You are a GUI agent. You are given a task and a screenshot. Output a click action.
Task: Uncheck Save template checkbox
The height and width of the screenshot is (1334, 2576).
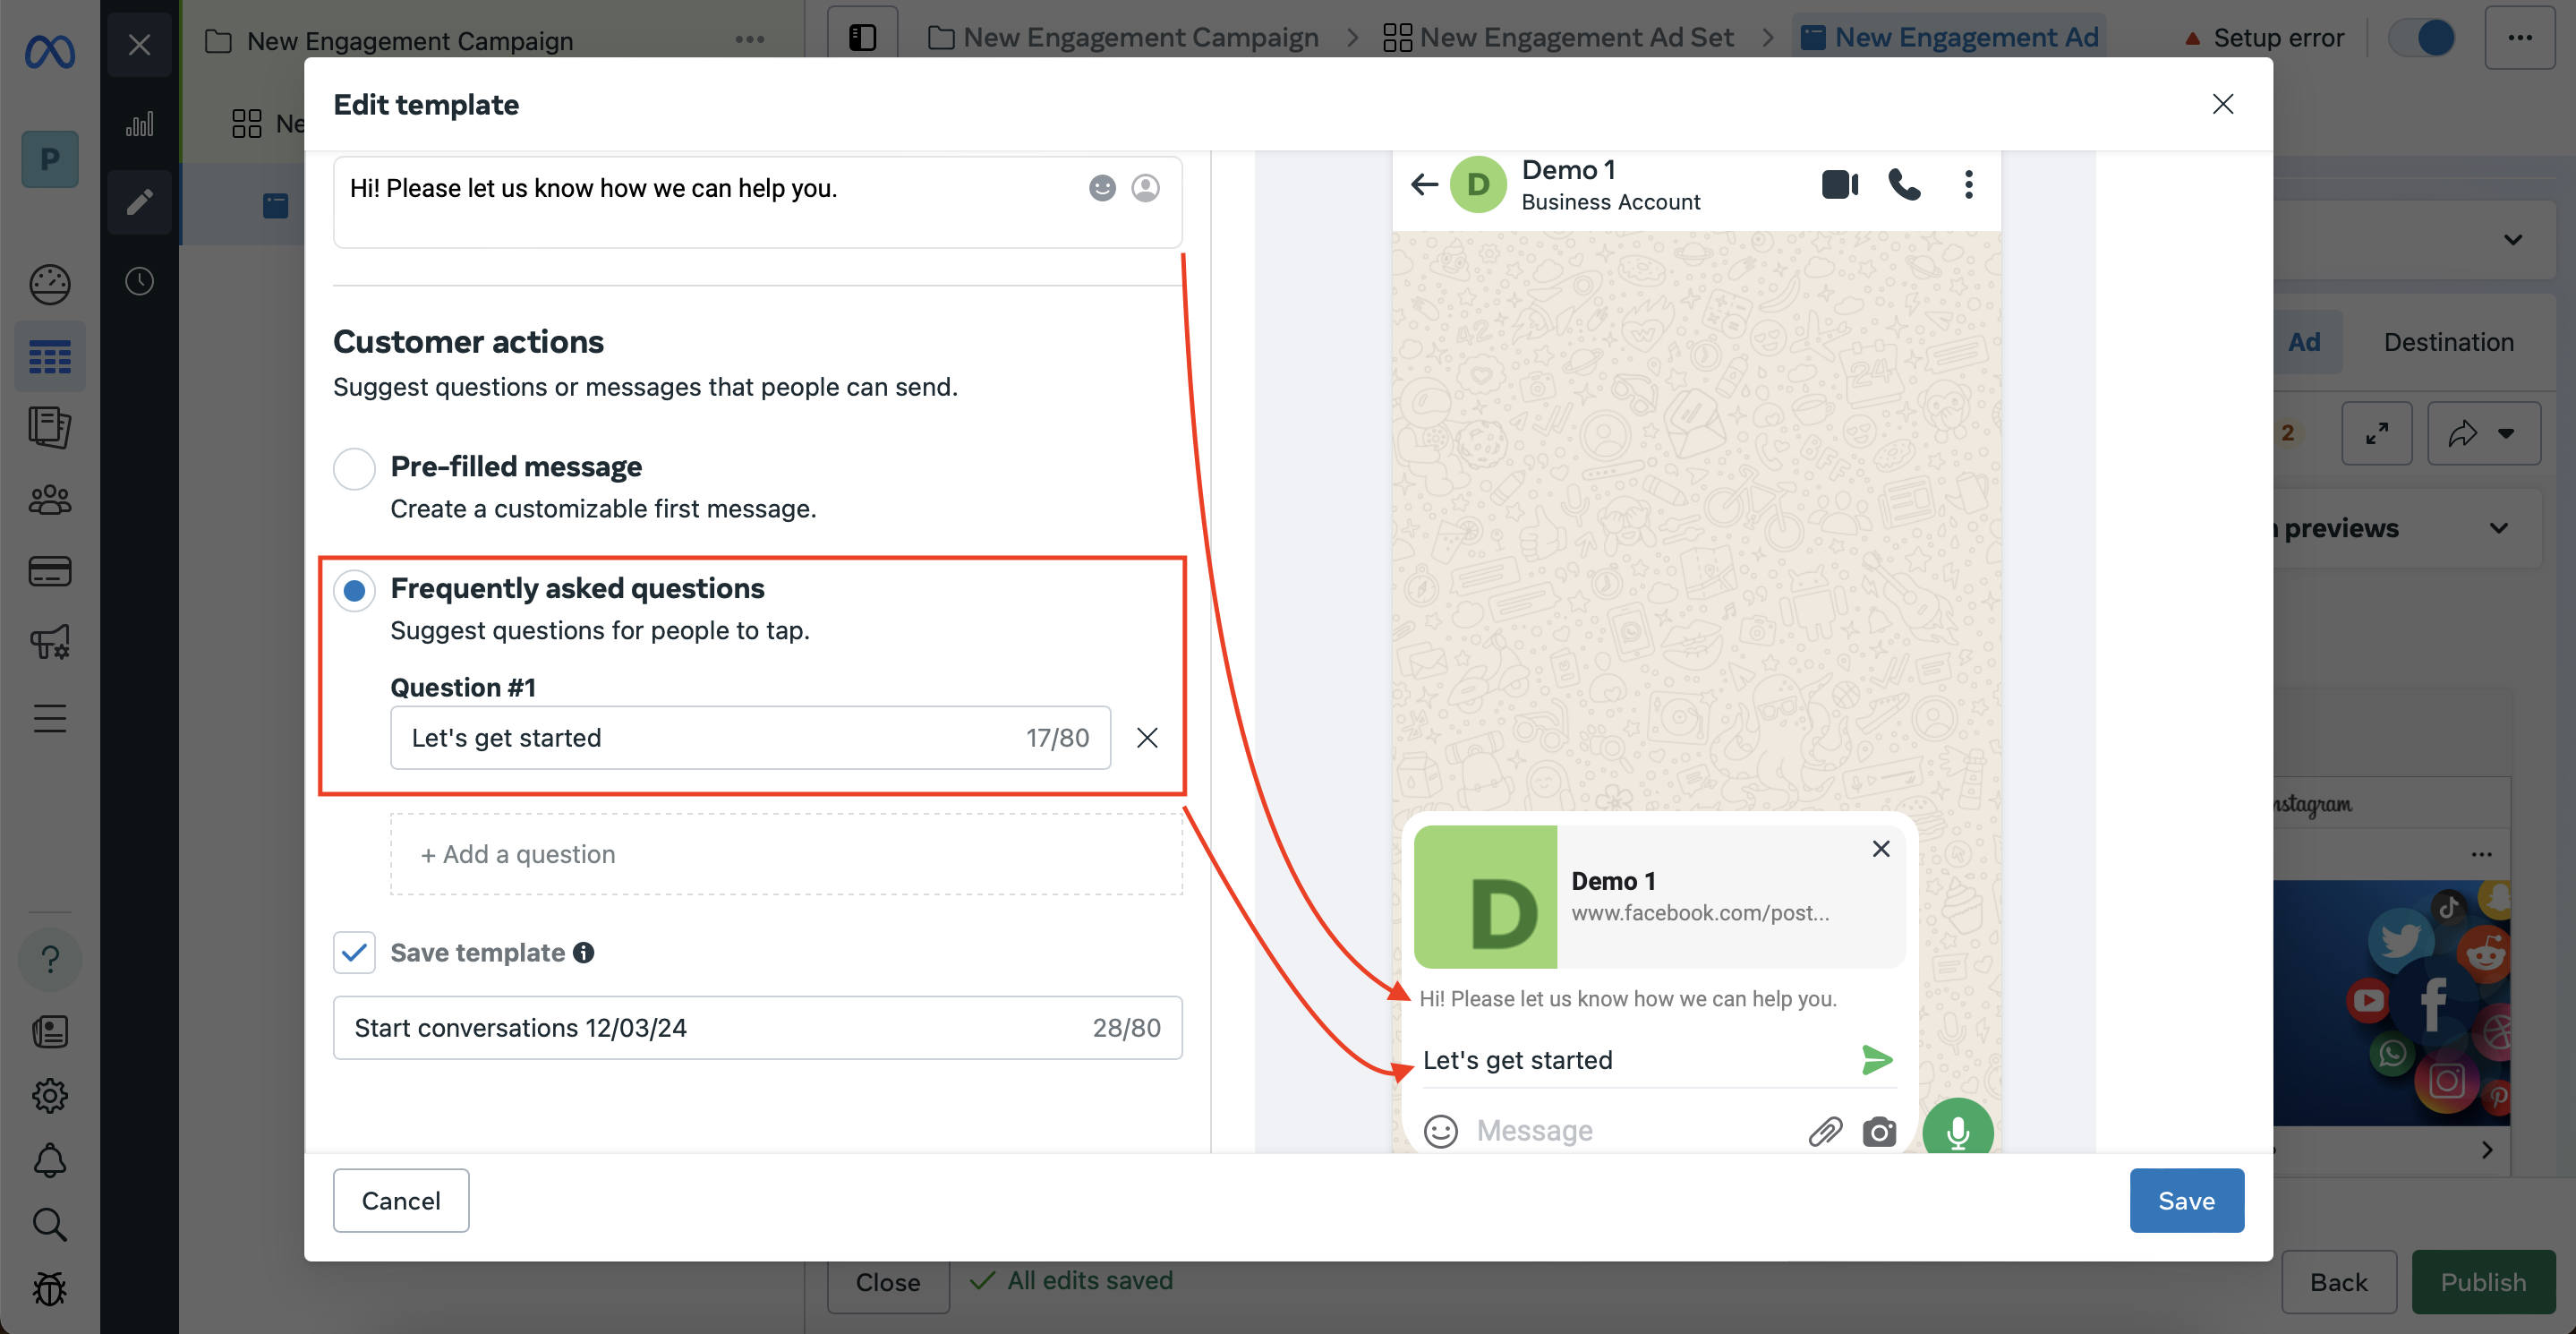pos(354,952)
